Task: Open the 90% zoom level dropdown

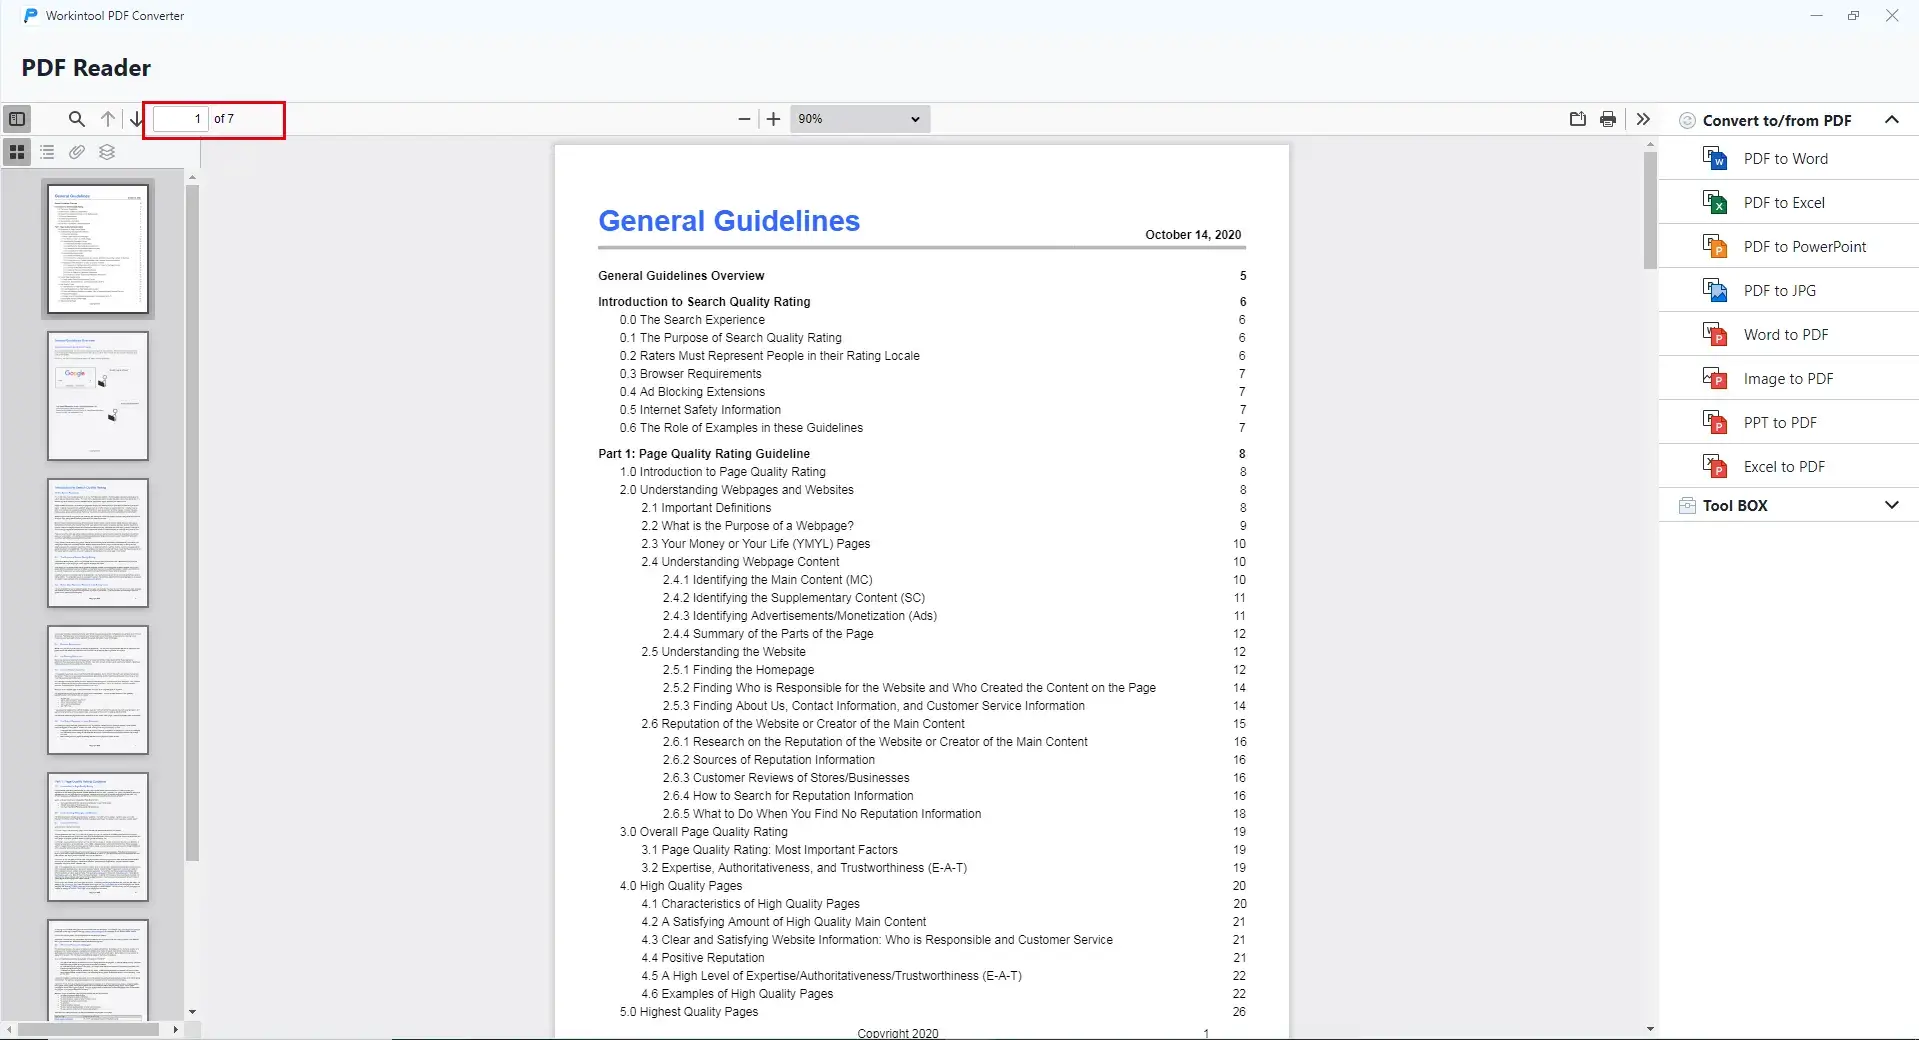Action: [860, 119]
